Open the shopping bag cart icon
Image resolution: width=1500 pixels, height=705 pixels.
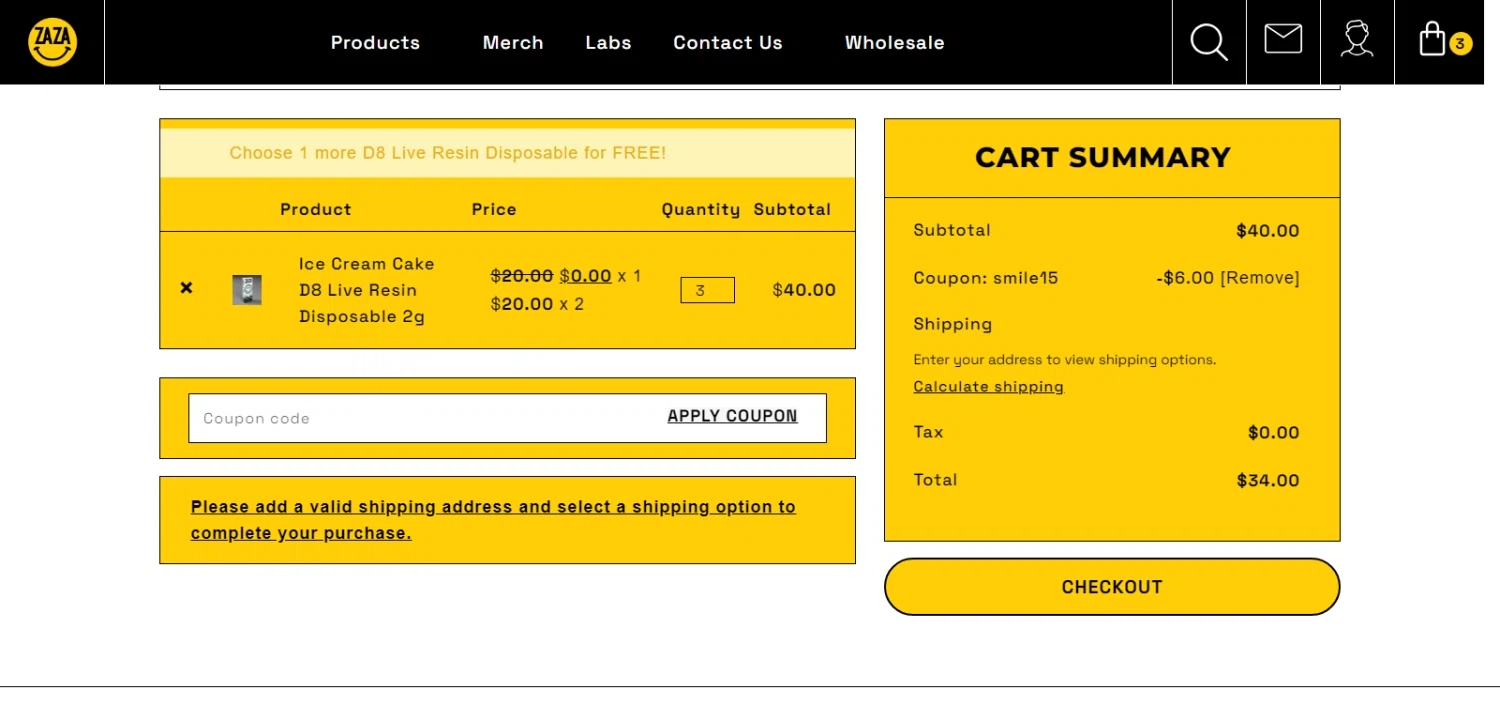pos(1433,39)
